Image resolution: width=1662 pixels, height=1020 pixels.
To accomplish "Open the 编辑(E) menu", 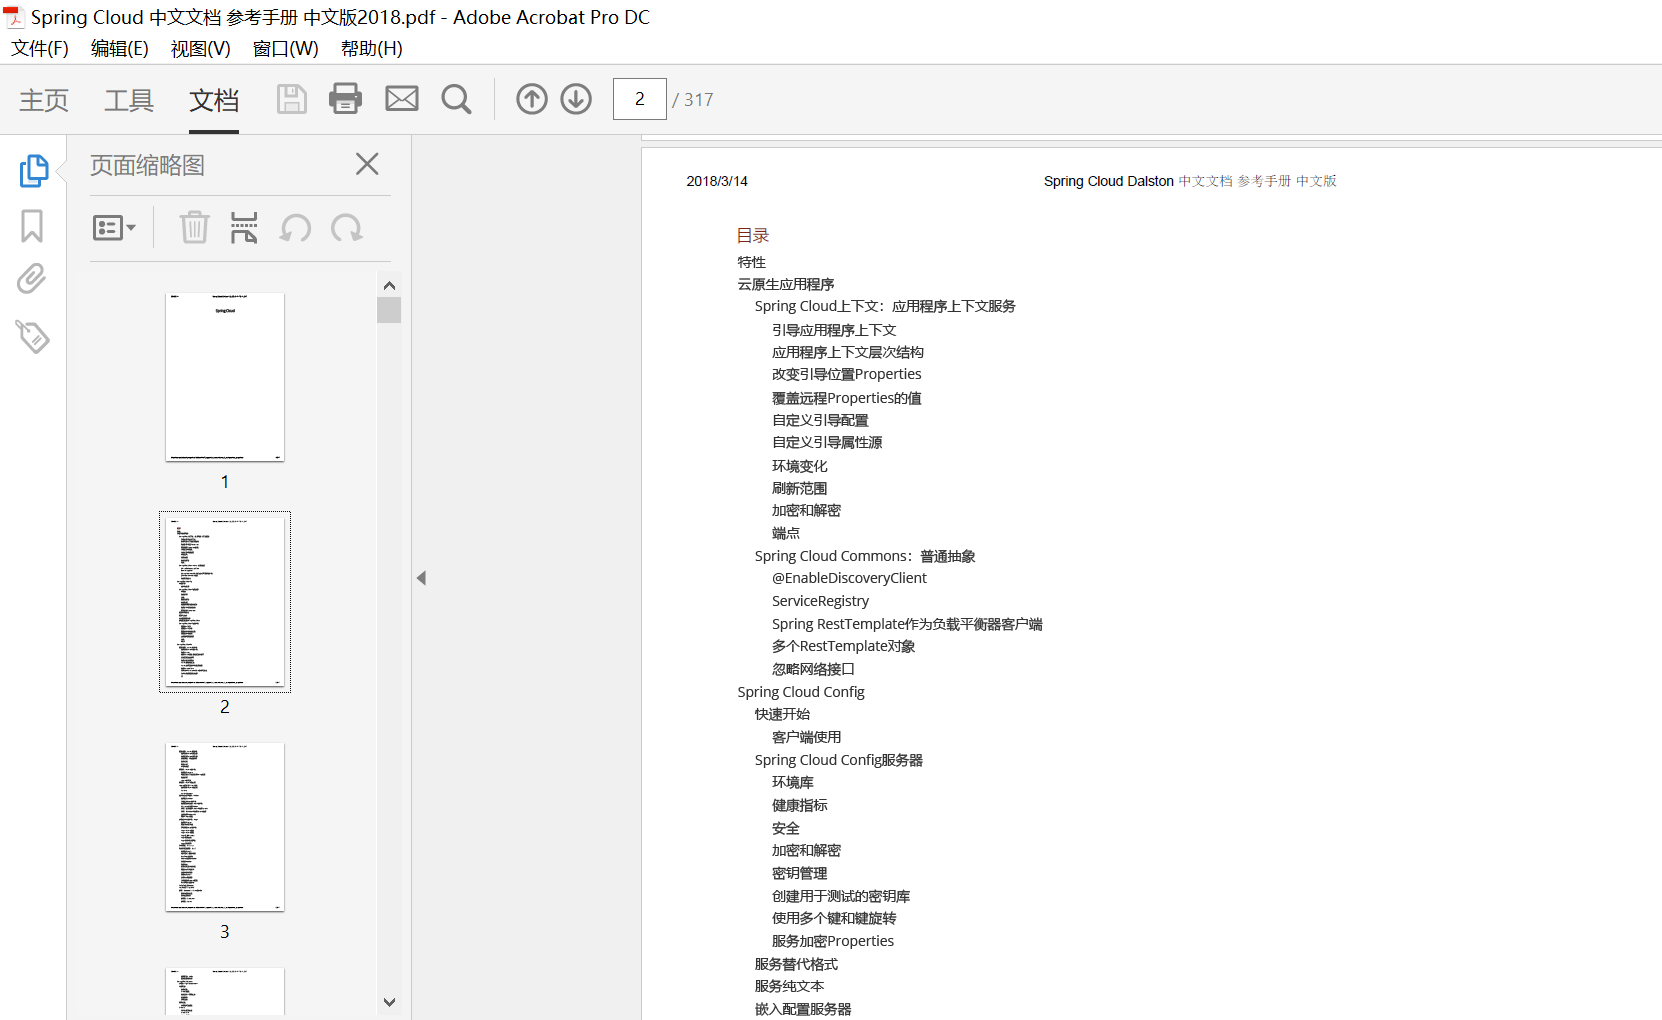I will (x=120, y=48).
